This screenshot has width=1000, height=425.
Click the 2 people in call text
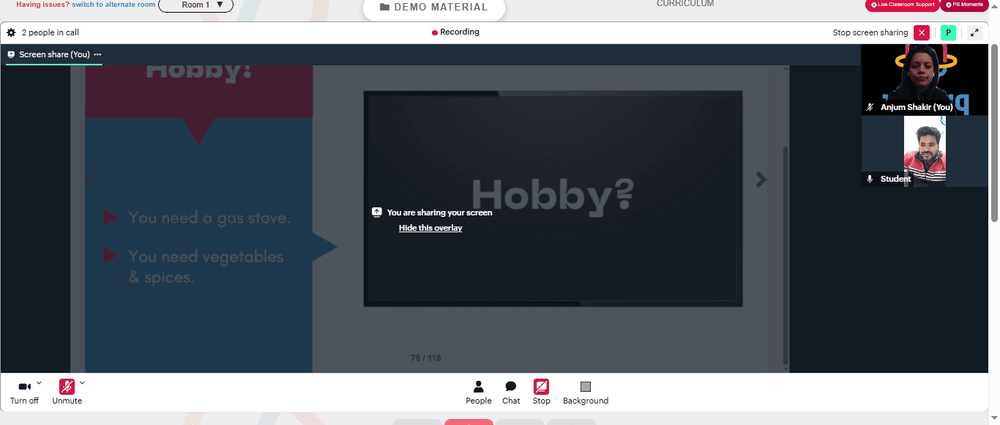50,33
